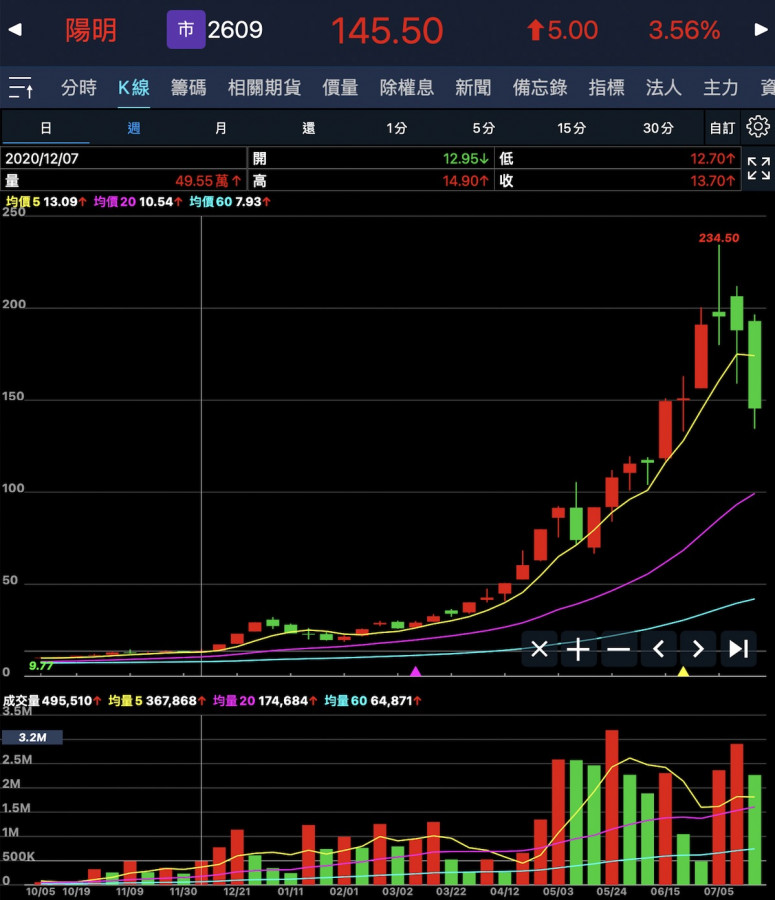
Task: Select the monthly 月 period
Action: (x=220, y=128)
